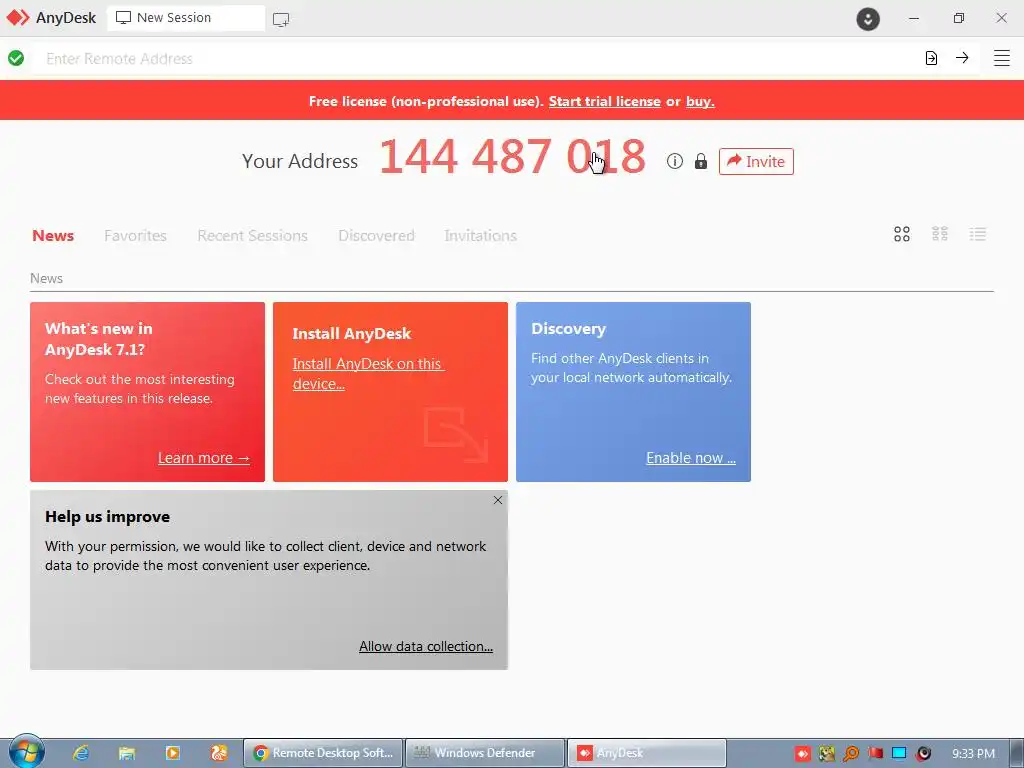1024x768 pixels.
Task: Switch to the News tab
Action: tap(53, 235)
